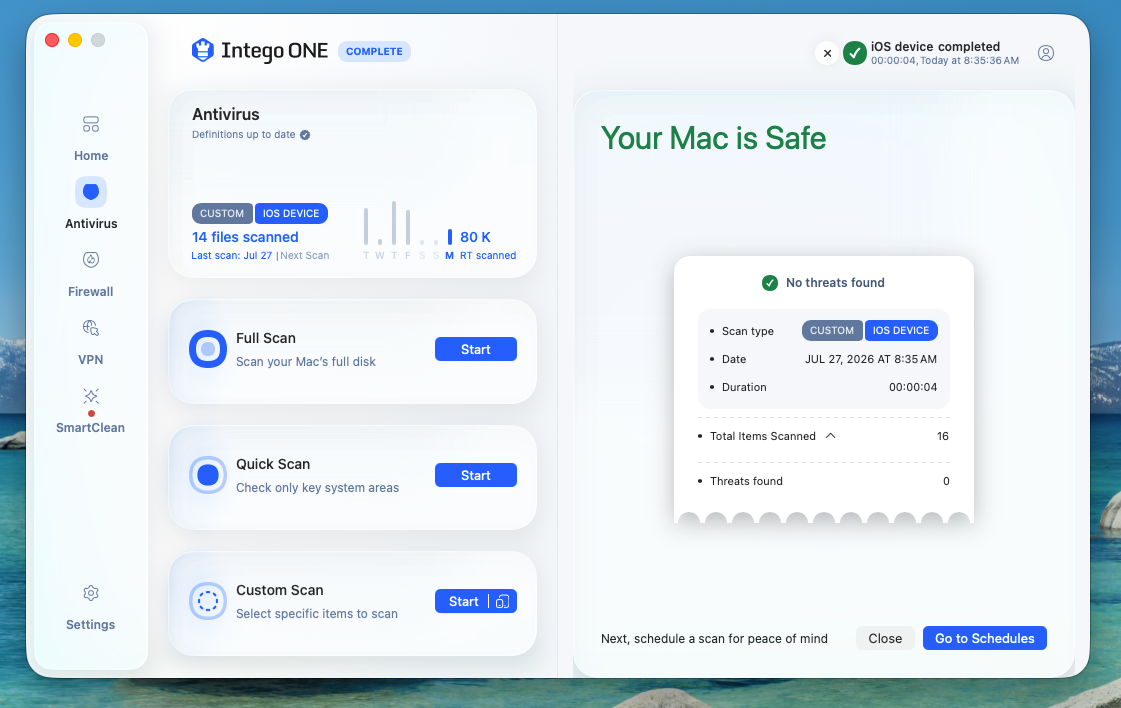Viewport: 1121px width, 708px height.
Task: Start the Custom Scan
Action: (463, 601)
